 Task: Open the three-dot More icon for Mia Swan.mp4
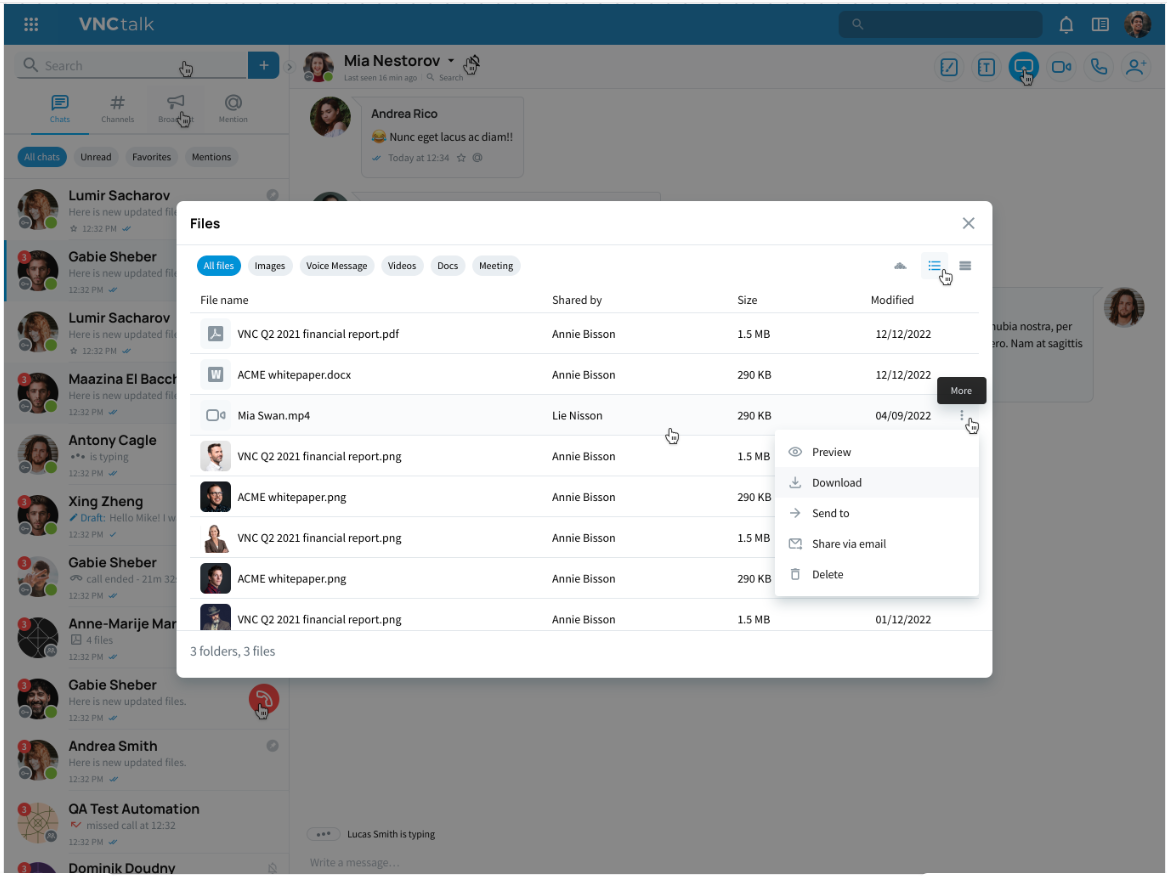(962, 416)
